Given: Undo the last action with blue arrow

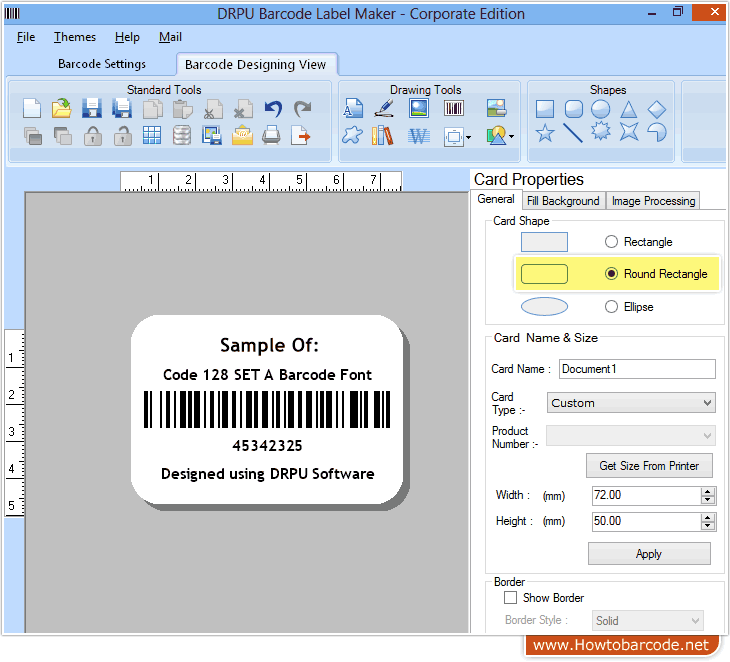Looking at the screenshot, I should point(273,109).
